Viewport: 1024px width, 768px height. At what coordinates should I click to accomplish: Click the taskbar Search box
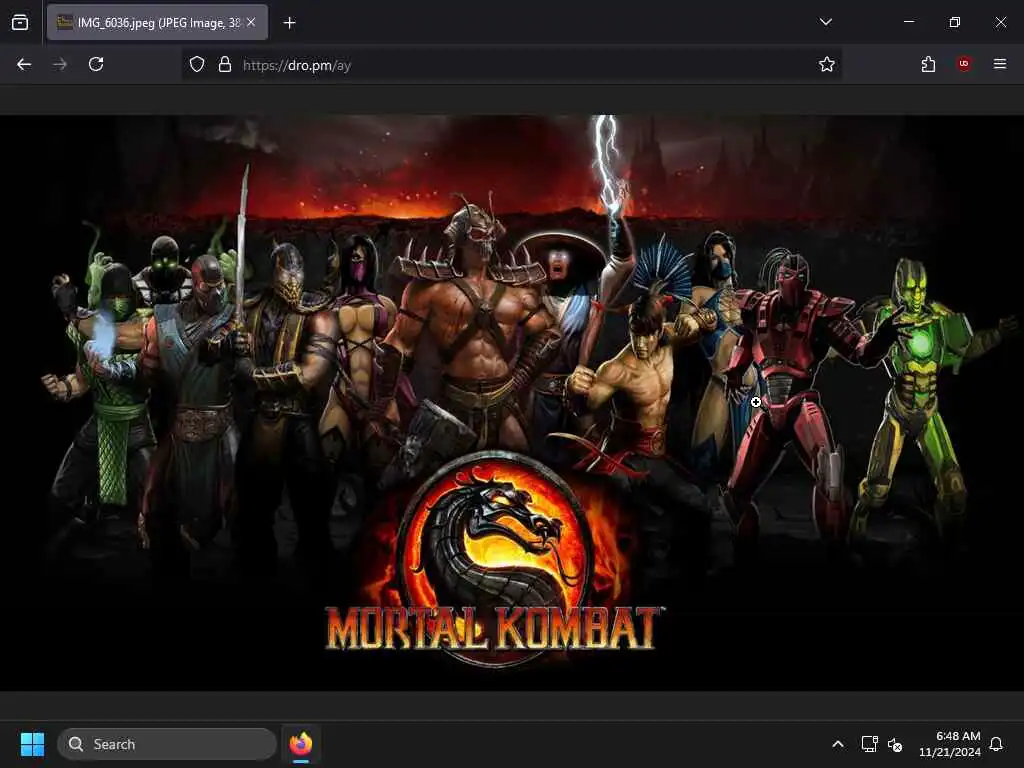pos(167,744)
